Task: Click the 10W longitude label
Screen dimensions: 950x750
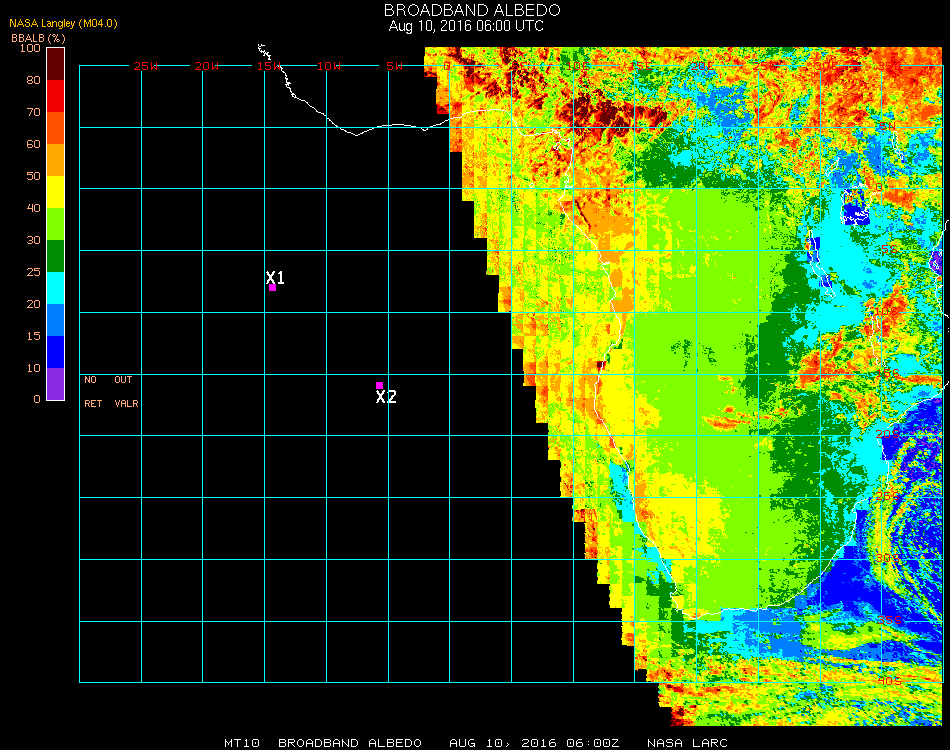Action: [329, 66]
